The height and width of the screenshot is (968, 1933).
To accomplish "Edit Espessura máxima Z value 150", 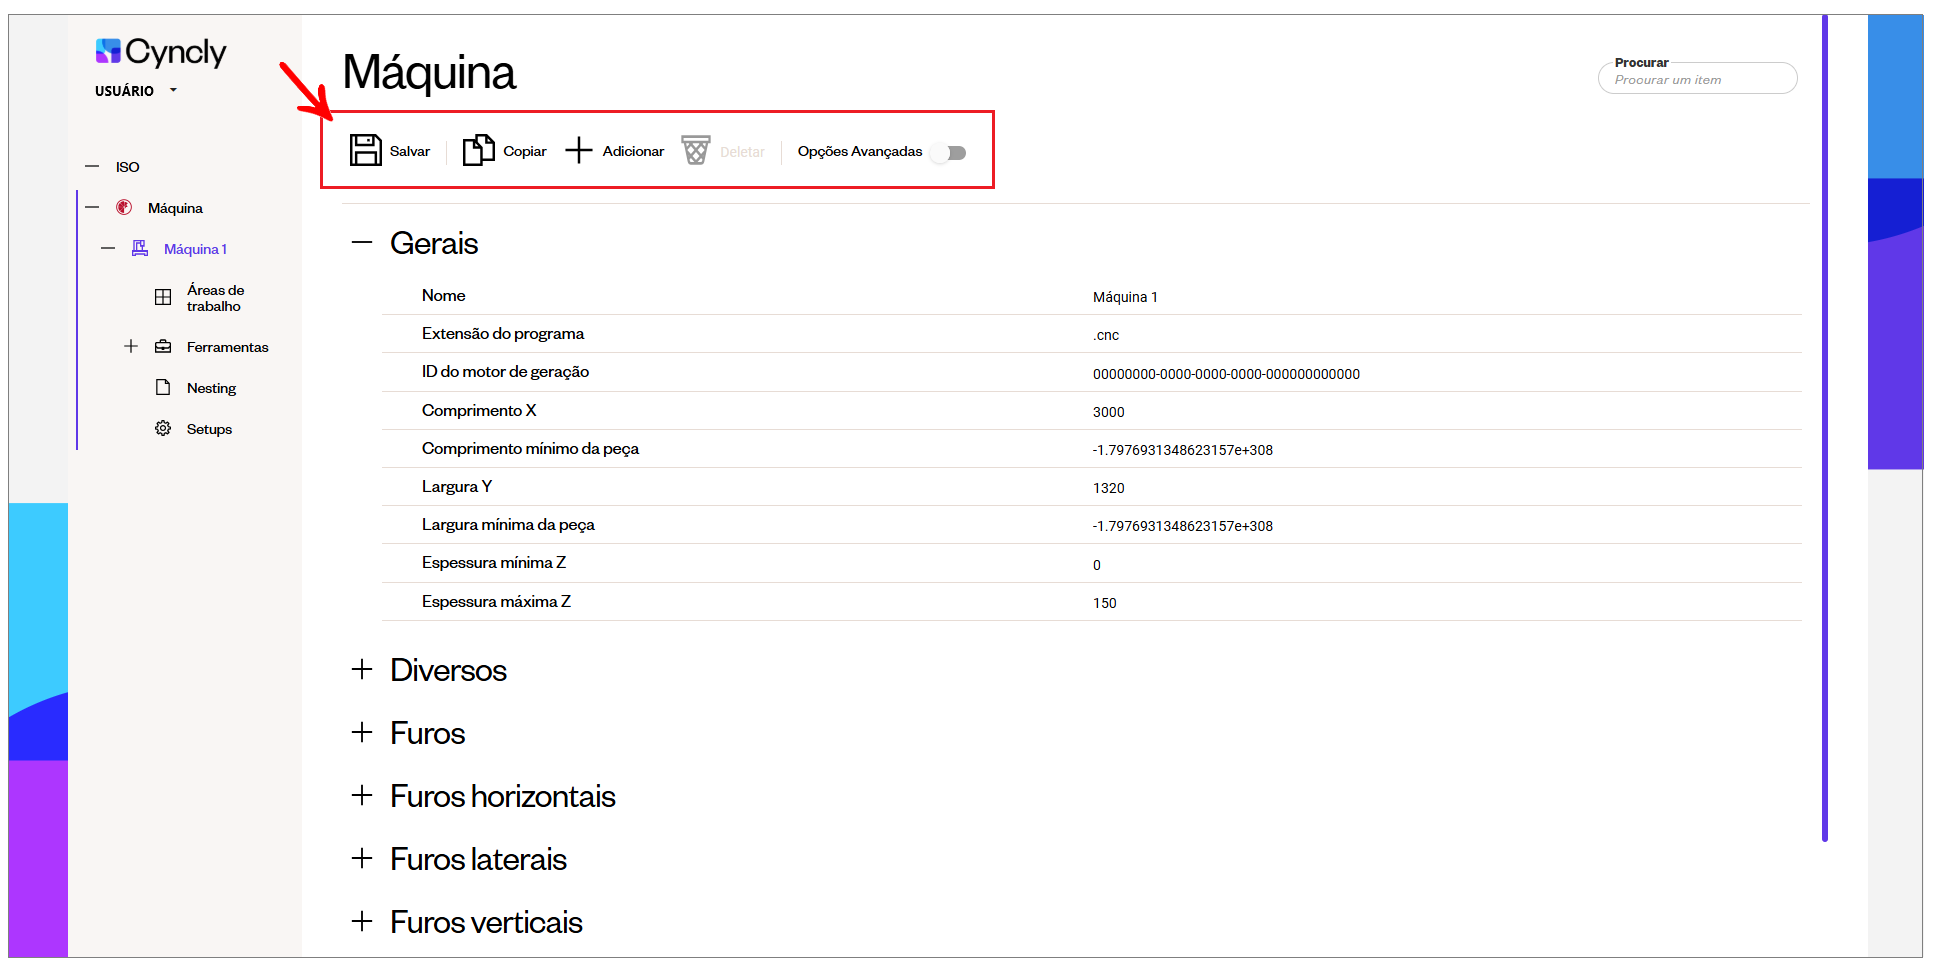I will pyautogui.click(x=1104, y=603).
